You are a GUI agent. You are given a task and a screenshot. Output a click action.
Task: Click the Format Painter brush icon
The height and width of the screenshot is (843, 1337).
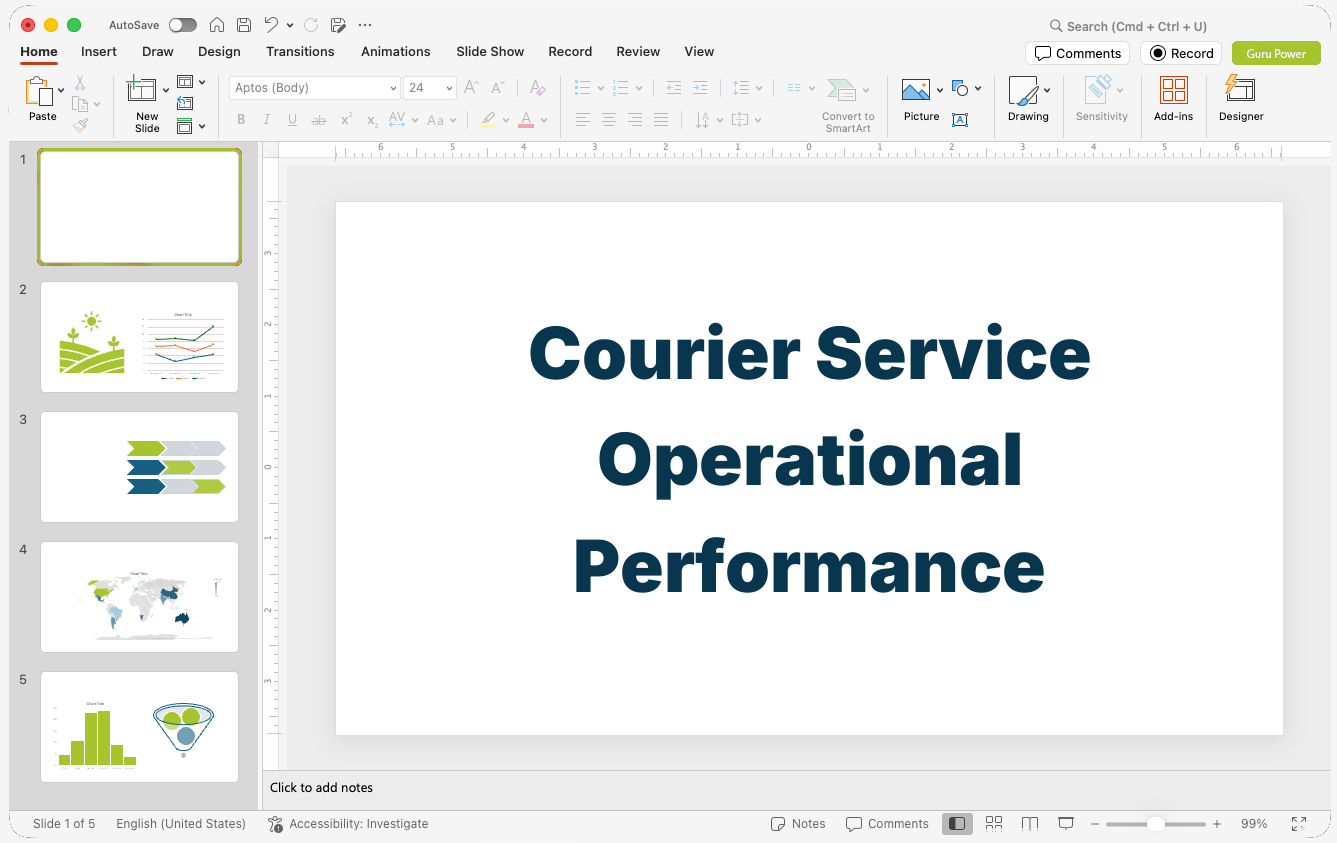pyautogui.click(x=80, y=126)
